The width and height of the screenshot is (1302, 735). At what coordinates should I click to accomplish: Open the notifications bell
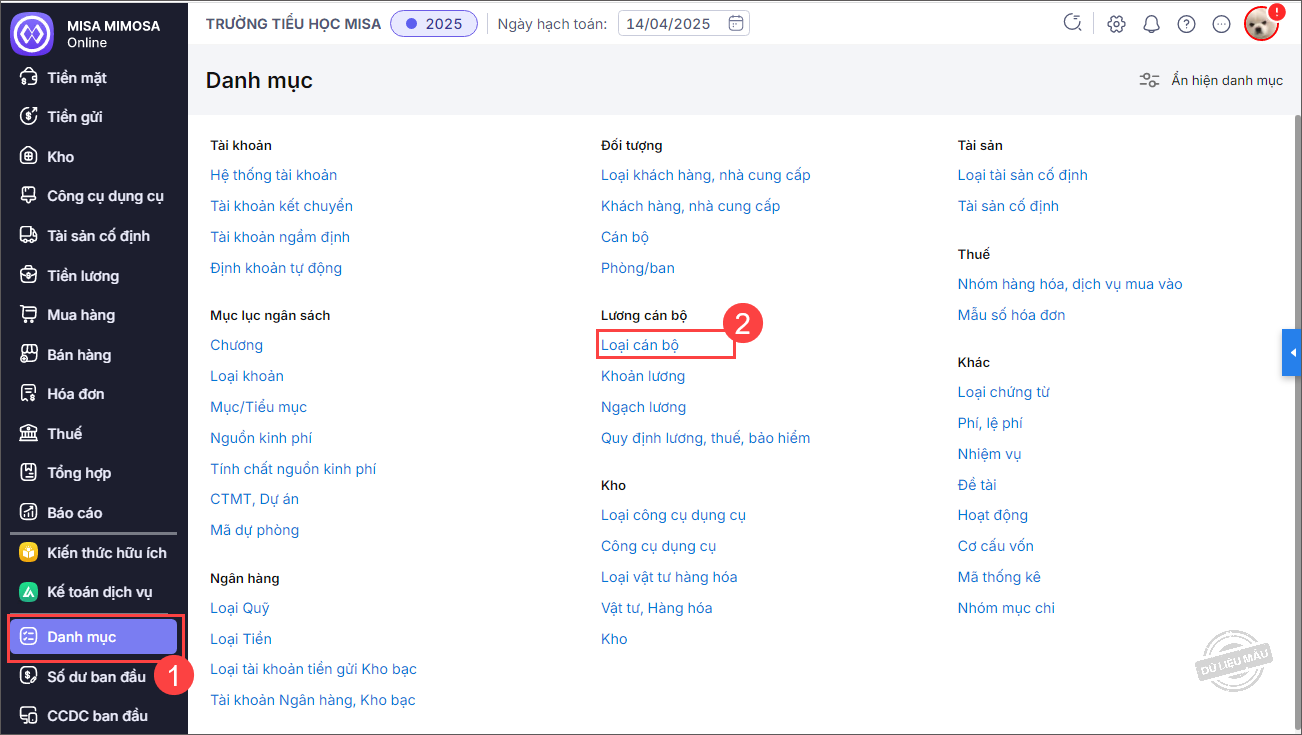tap(1151, 24)
